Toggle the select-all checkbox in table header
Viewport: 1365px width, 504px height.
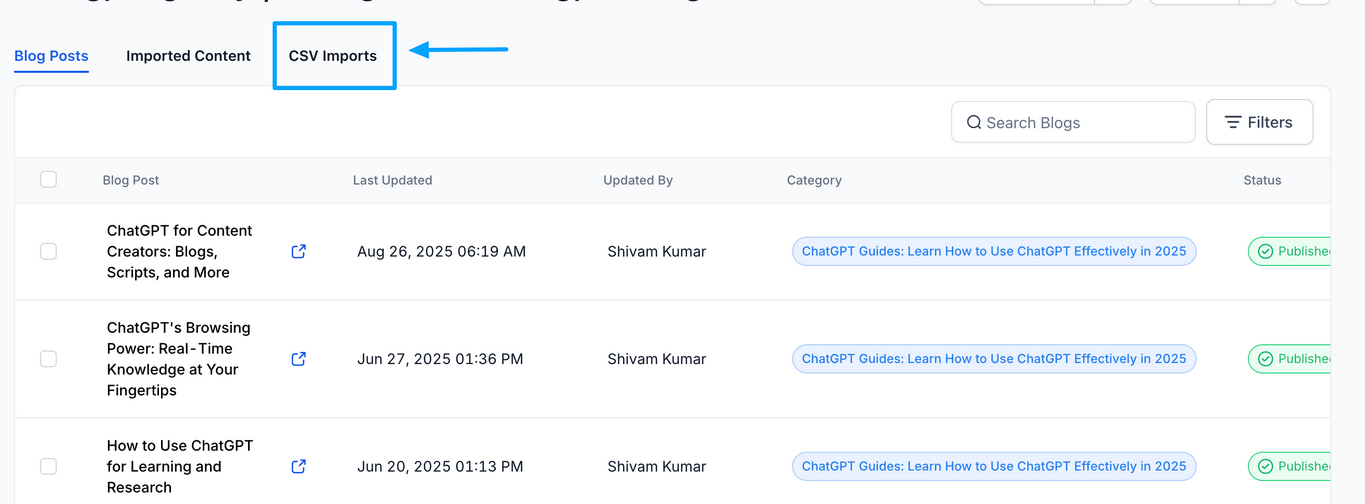(x=48, y=180)
